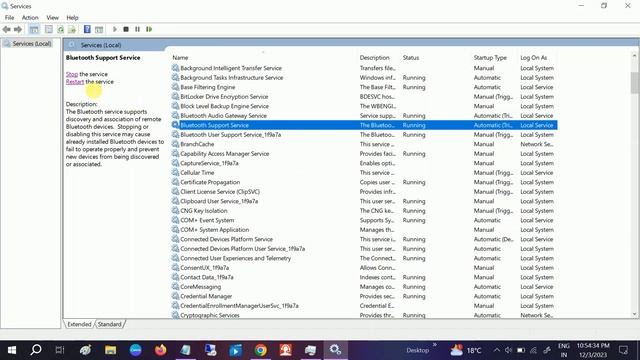Open Google Chrome from the taskbar

click(x=260, y=350)
